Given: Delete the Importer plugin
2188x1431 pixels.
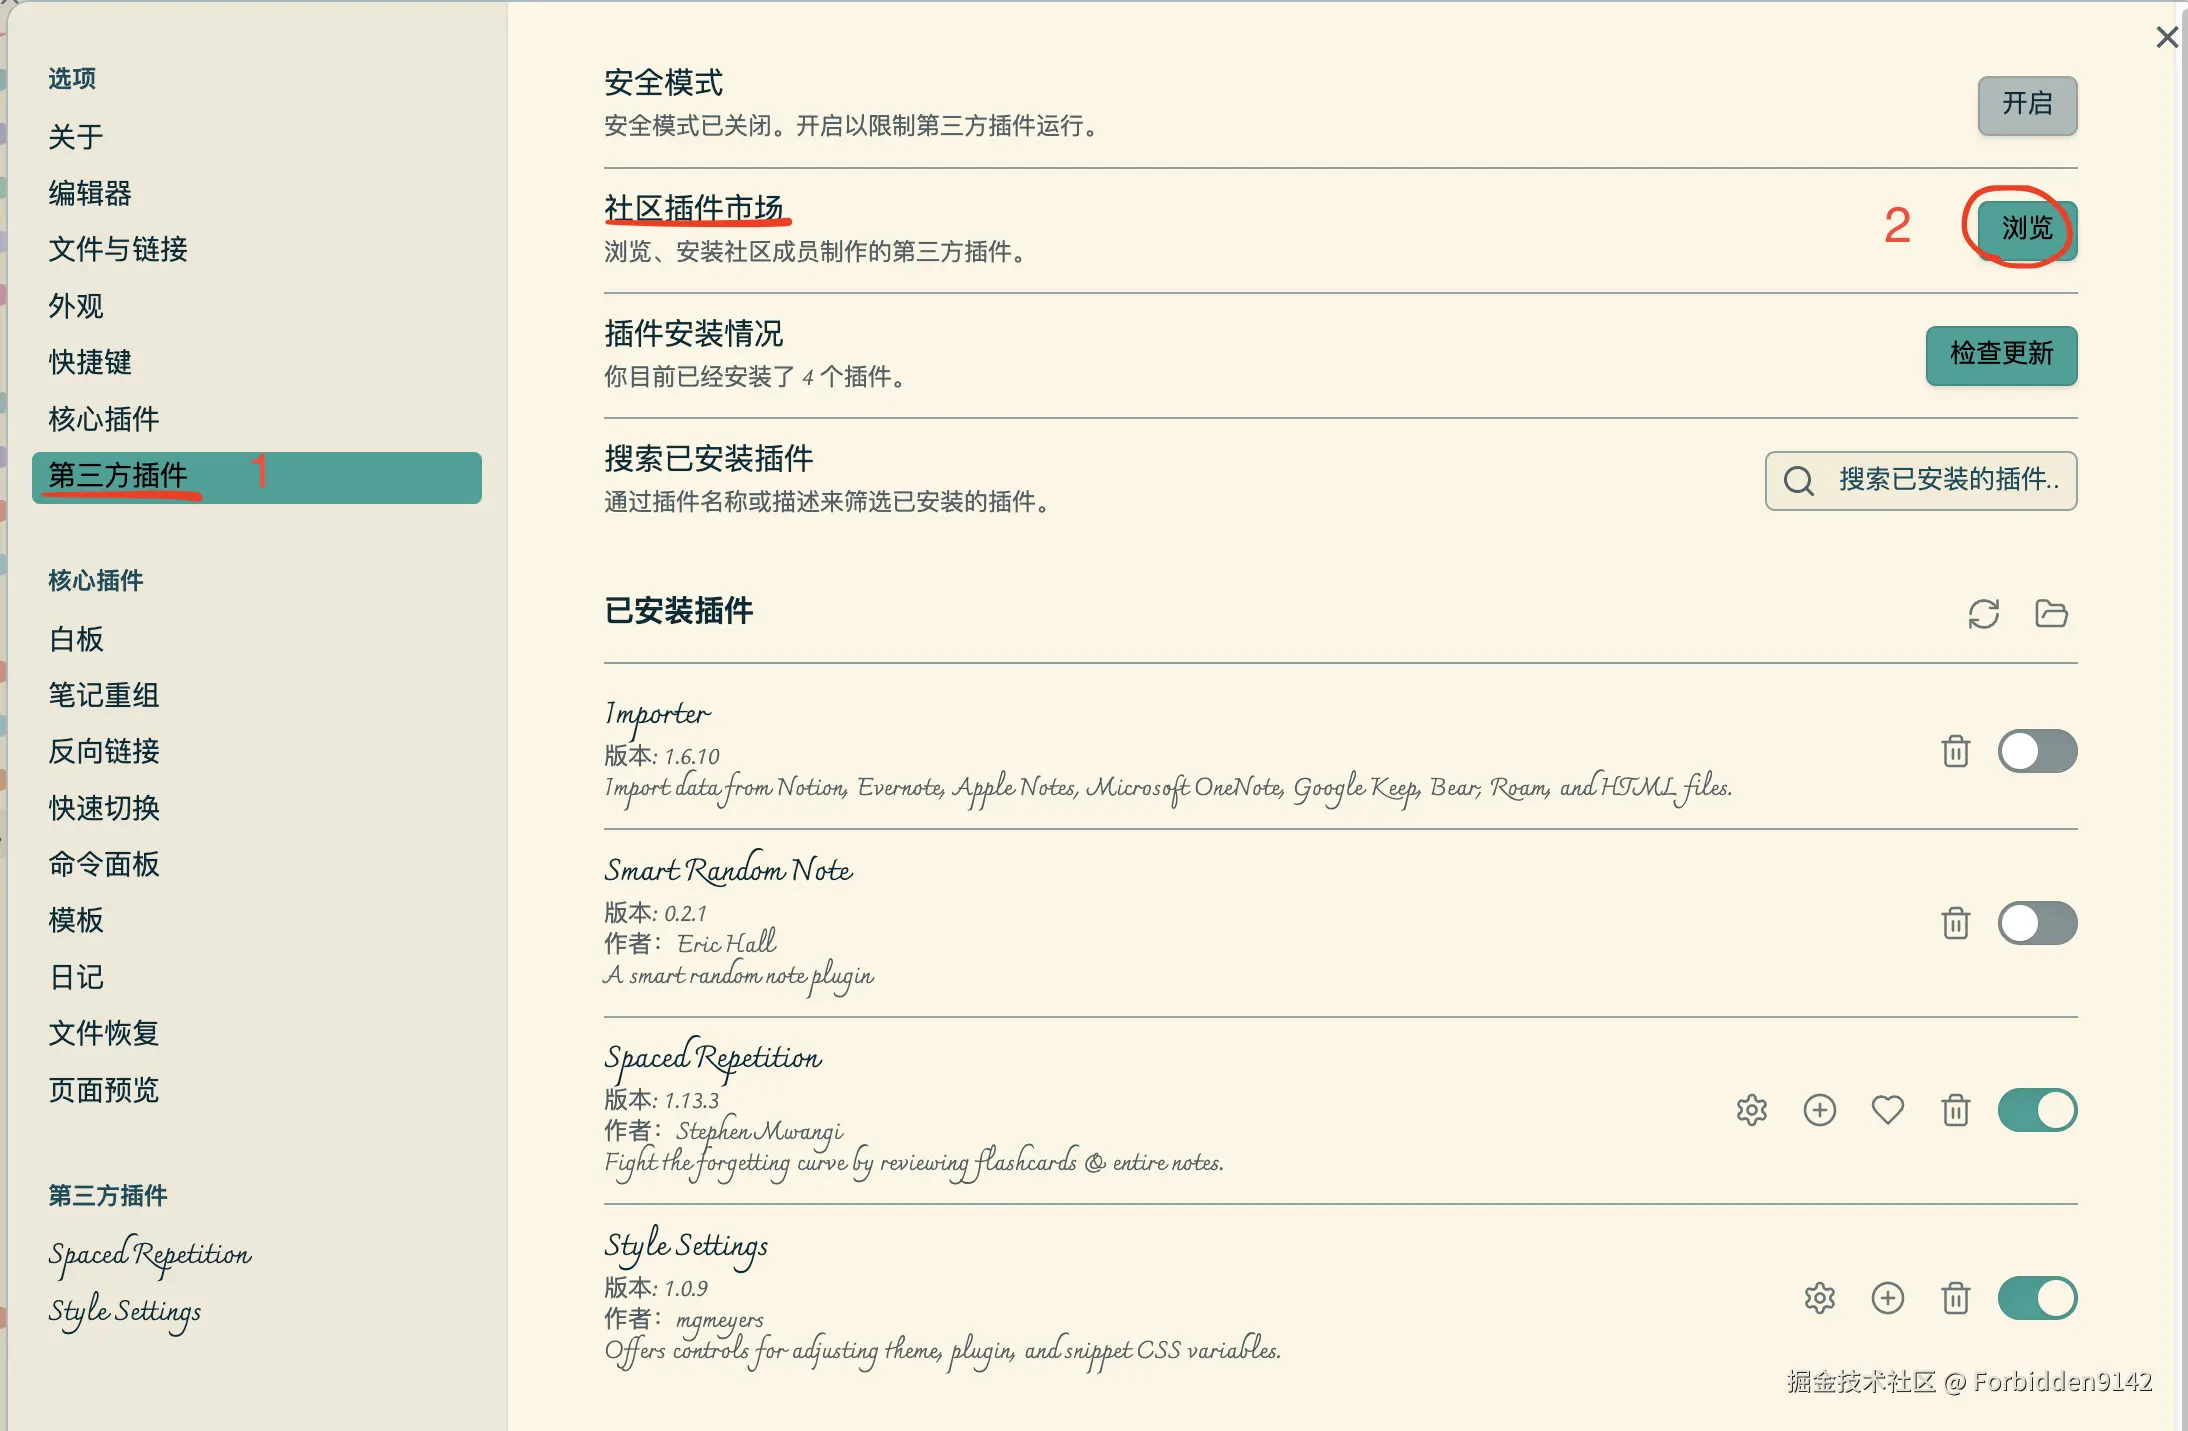Looking at the screenshot, I should click(1956, 751).
